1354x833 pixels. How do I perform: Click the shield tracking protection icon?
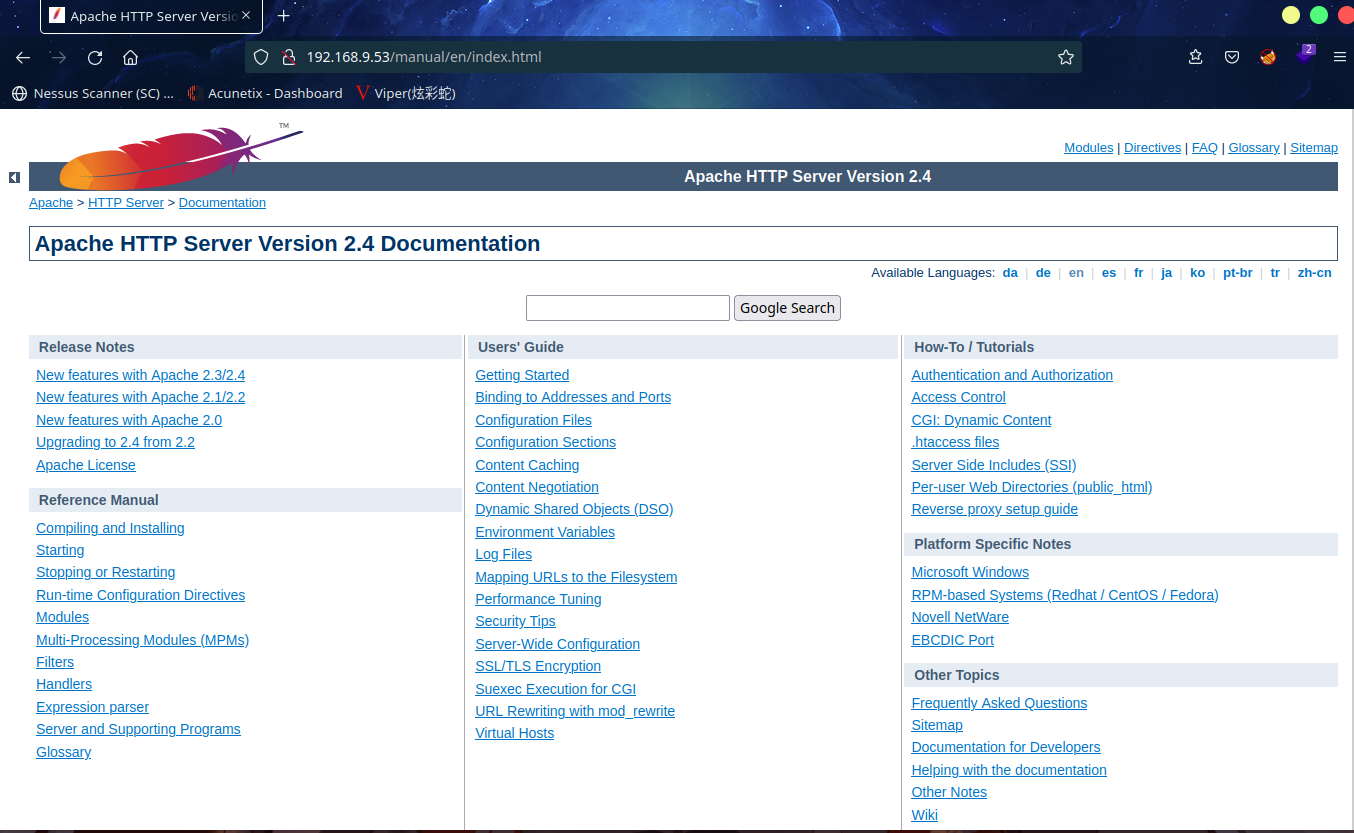click(261, 57)
